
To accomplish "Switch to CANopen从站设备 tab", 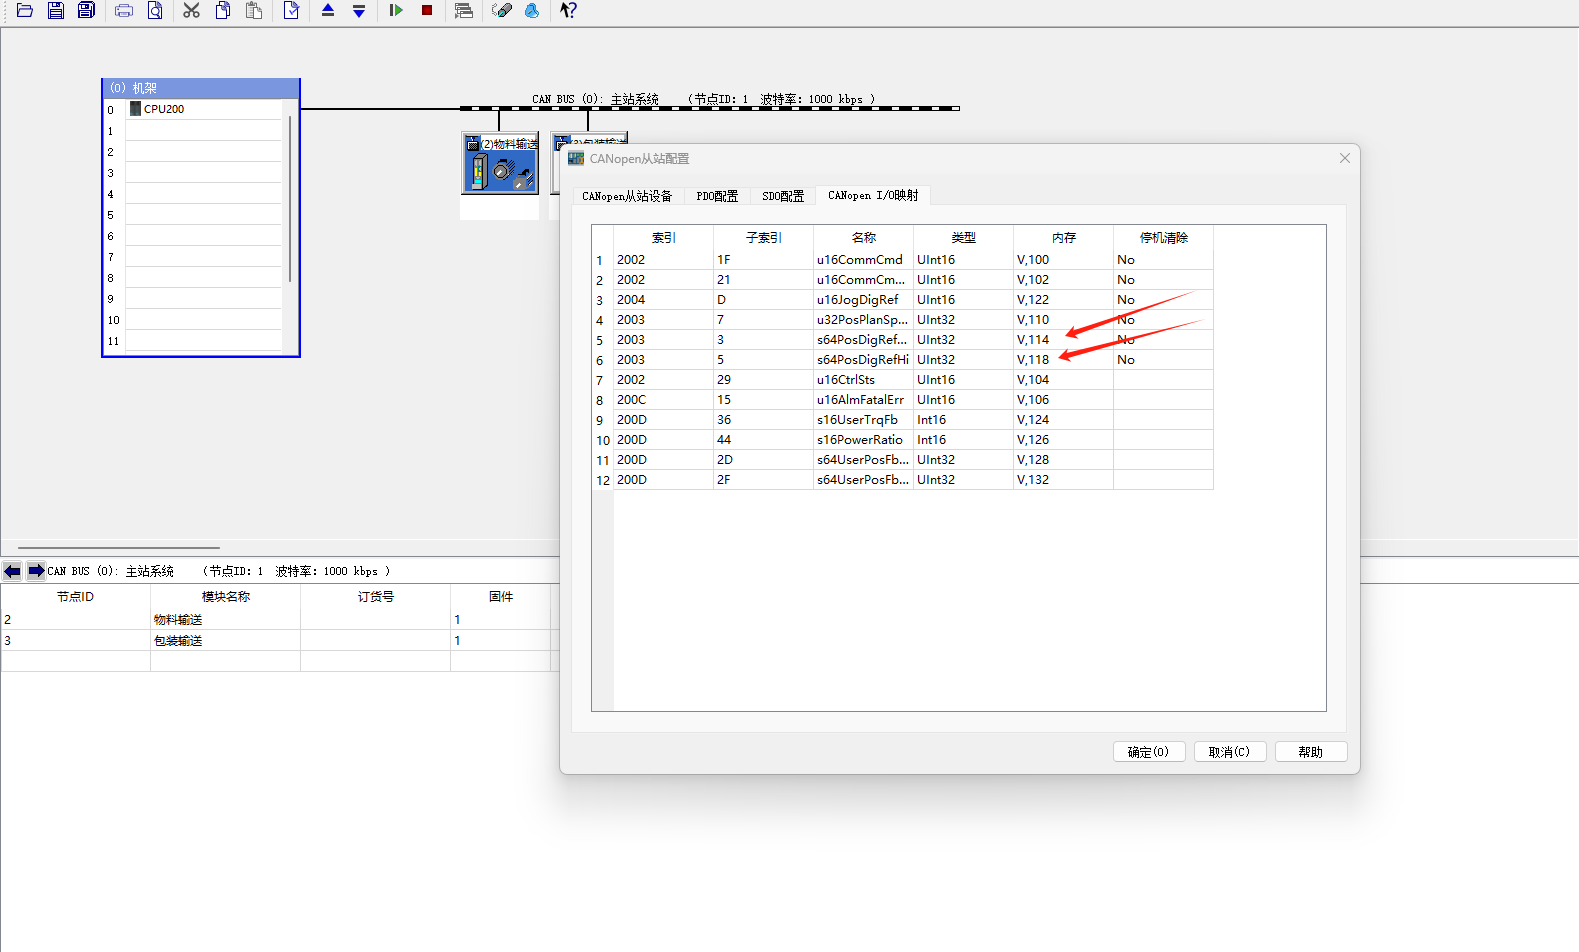I will click(x=627, y=196).
